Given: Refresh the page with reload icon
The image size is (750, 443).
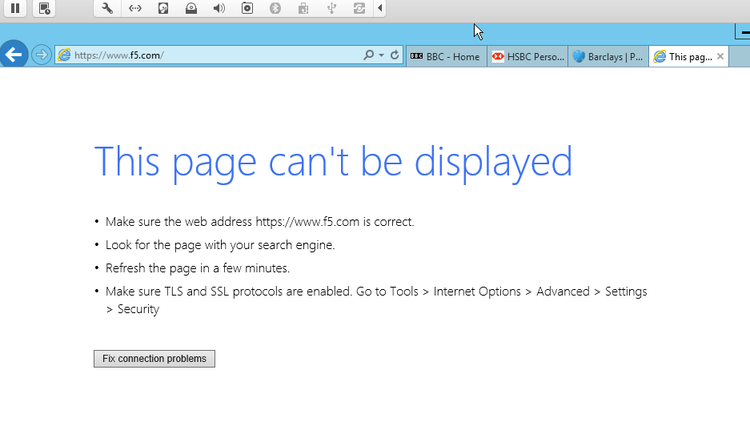Looking at the screenshot, I should (x=394, y=55).
